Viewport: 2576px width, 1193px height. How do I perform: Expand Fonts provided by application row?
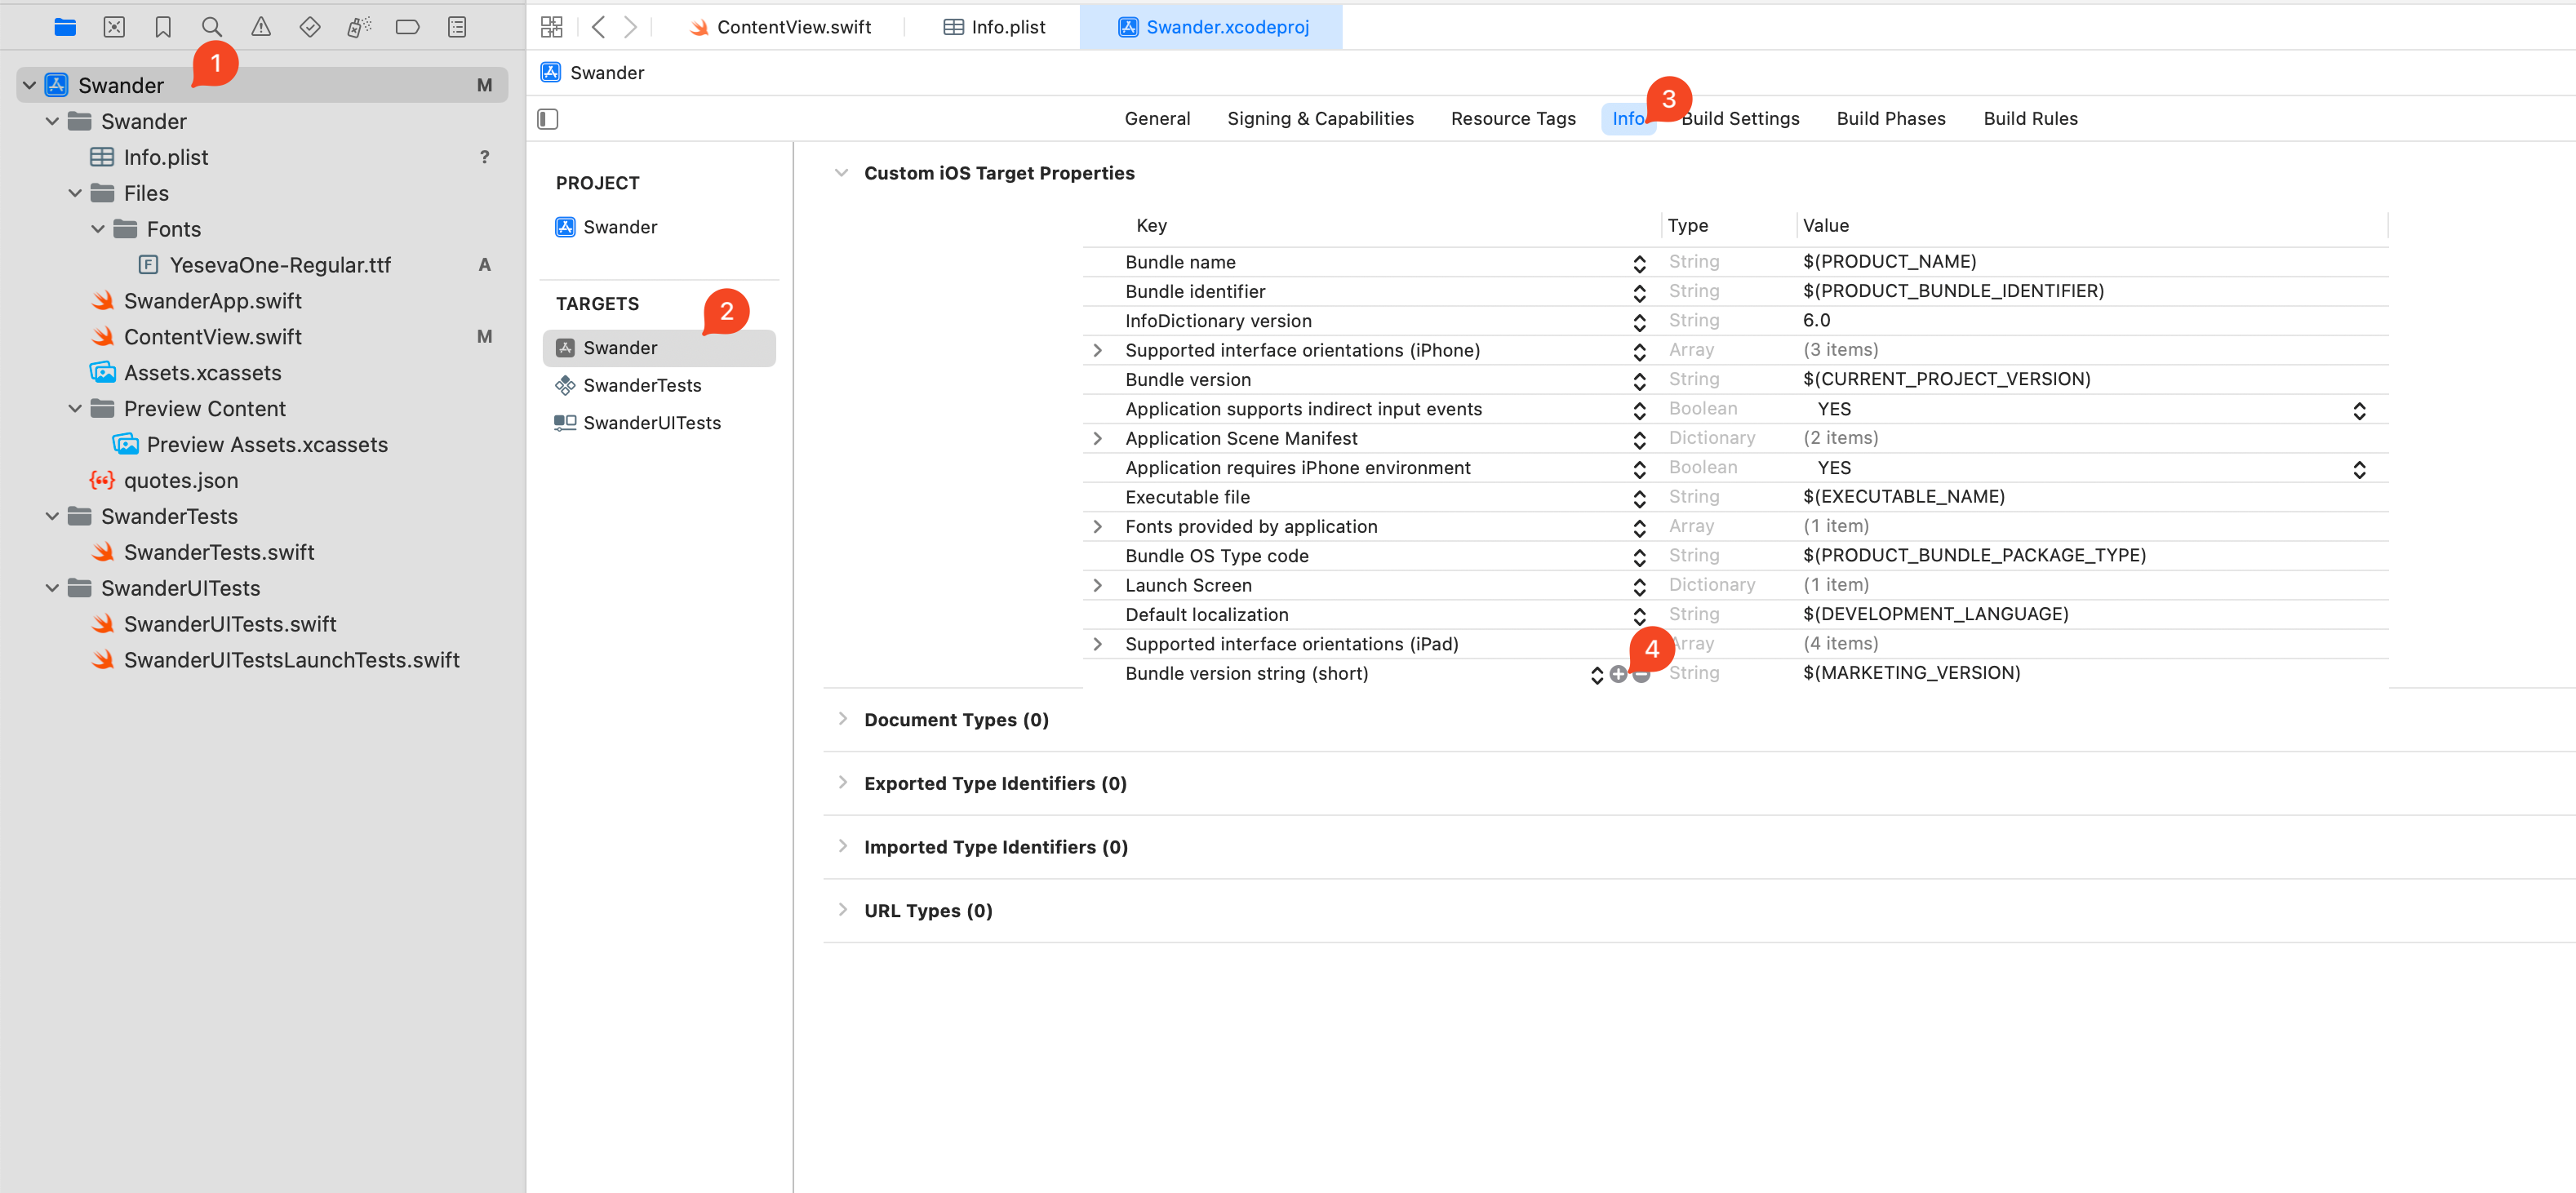[1097, 527]
